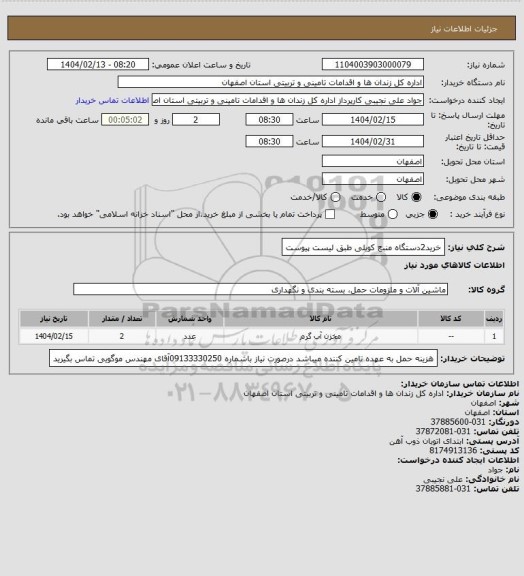Click the نام کالا column header
Image resolution: width=524 pixels, height=576 pixels.
pos(320,318)
